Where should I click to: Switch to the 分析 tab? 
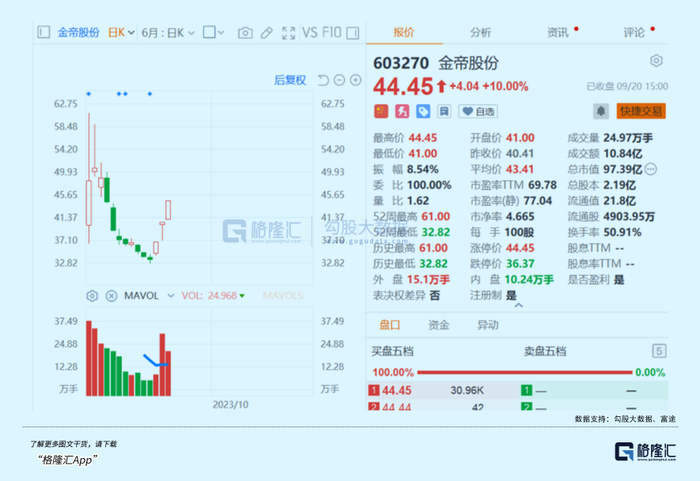click(x=480, y=32)
